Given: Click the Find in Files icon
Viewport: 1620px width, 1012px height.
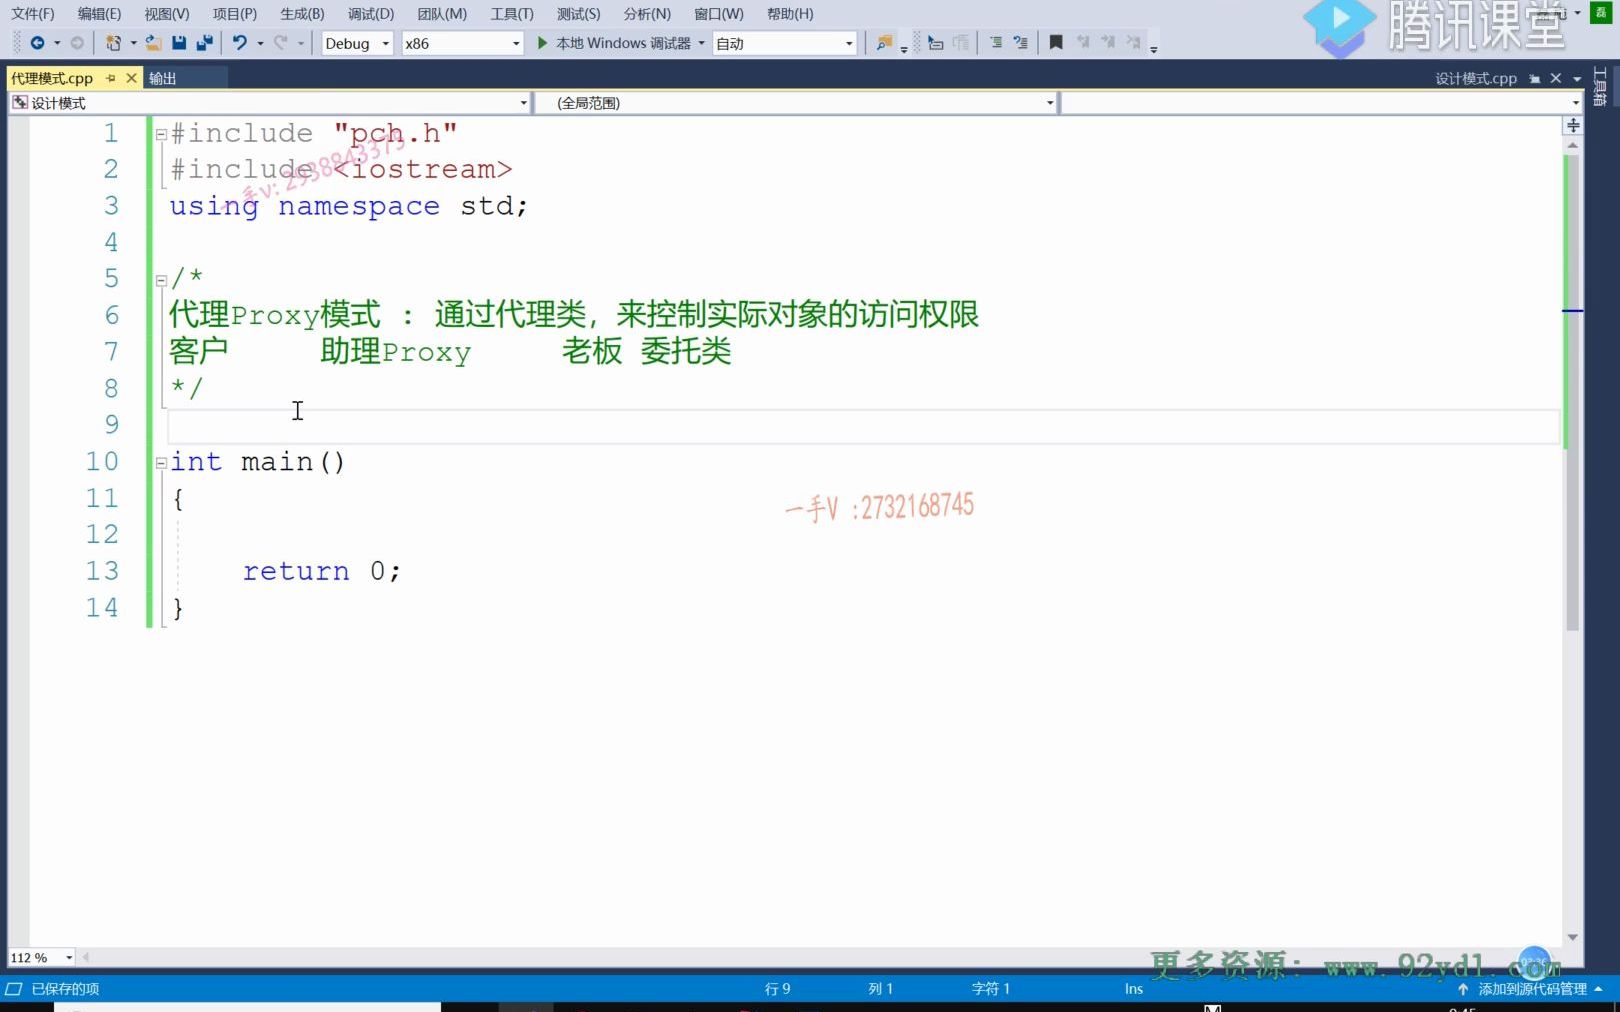Looking at the screenshot, I should point(884,43).
